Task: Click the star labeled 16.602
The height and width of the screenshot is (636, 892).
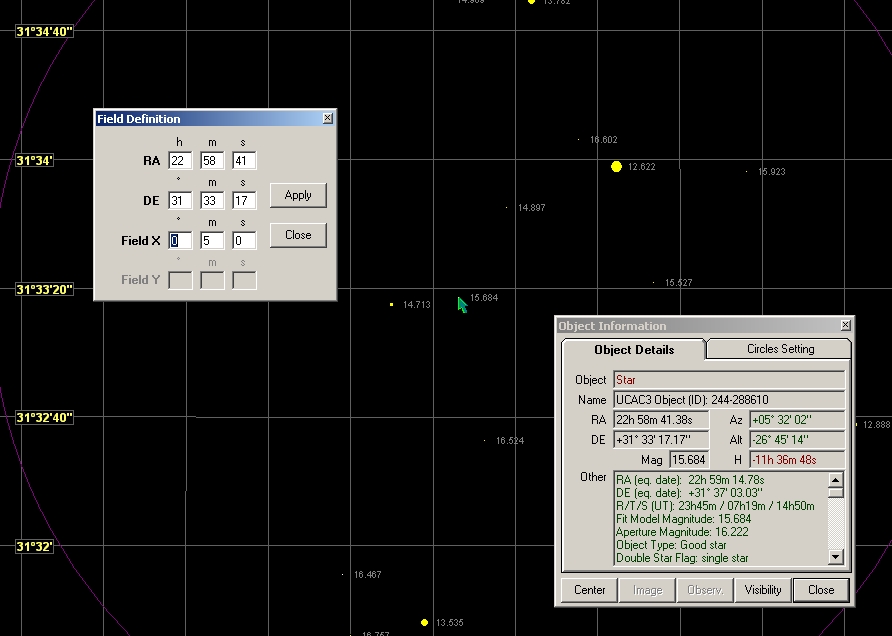Action: coord(579,139)
